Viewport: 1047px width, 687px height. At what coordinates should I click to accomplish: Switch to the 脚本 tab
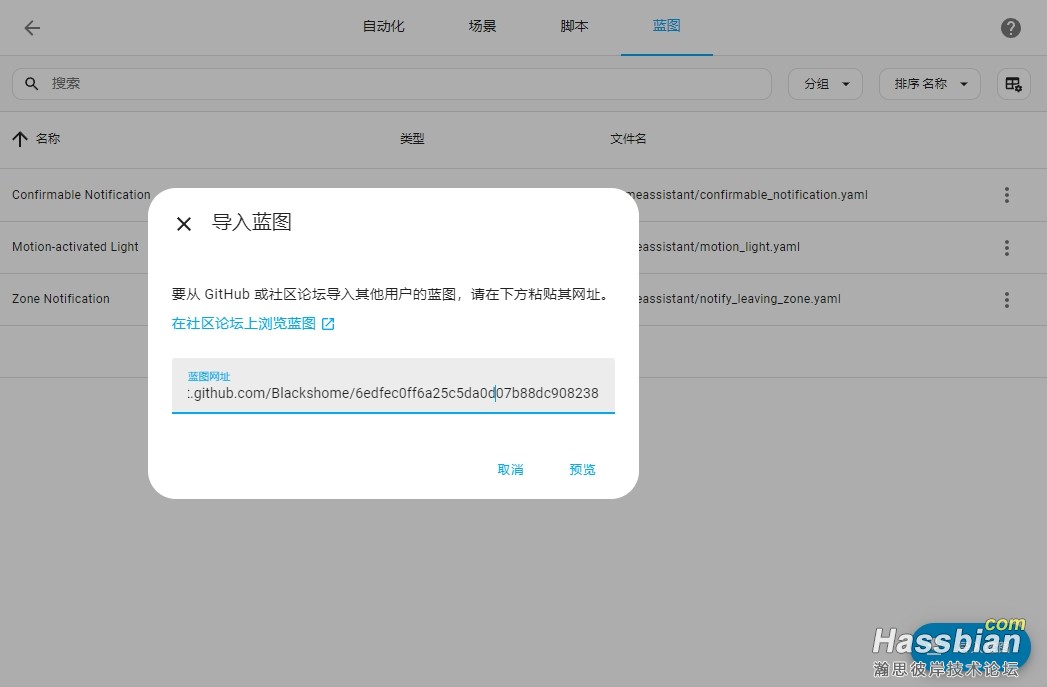[574, 27]
